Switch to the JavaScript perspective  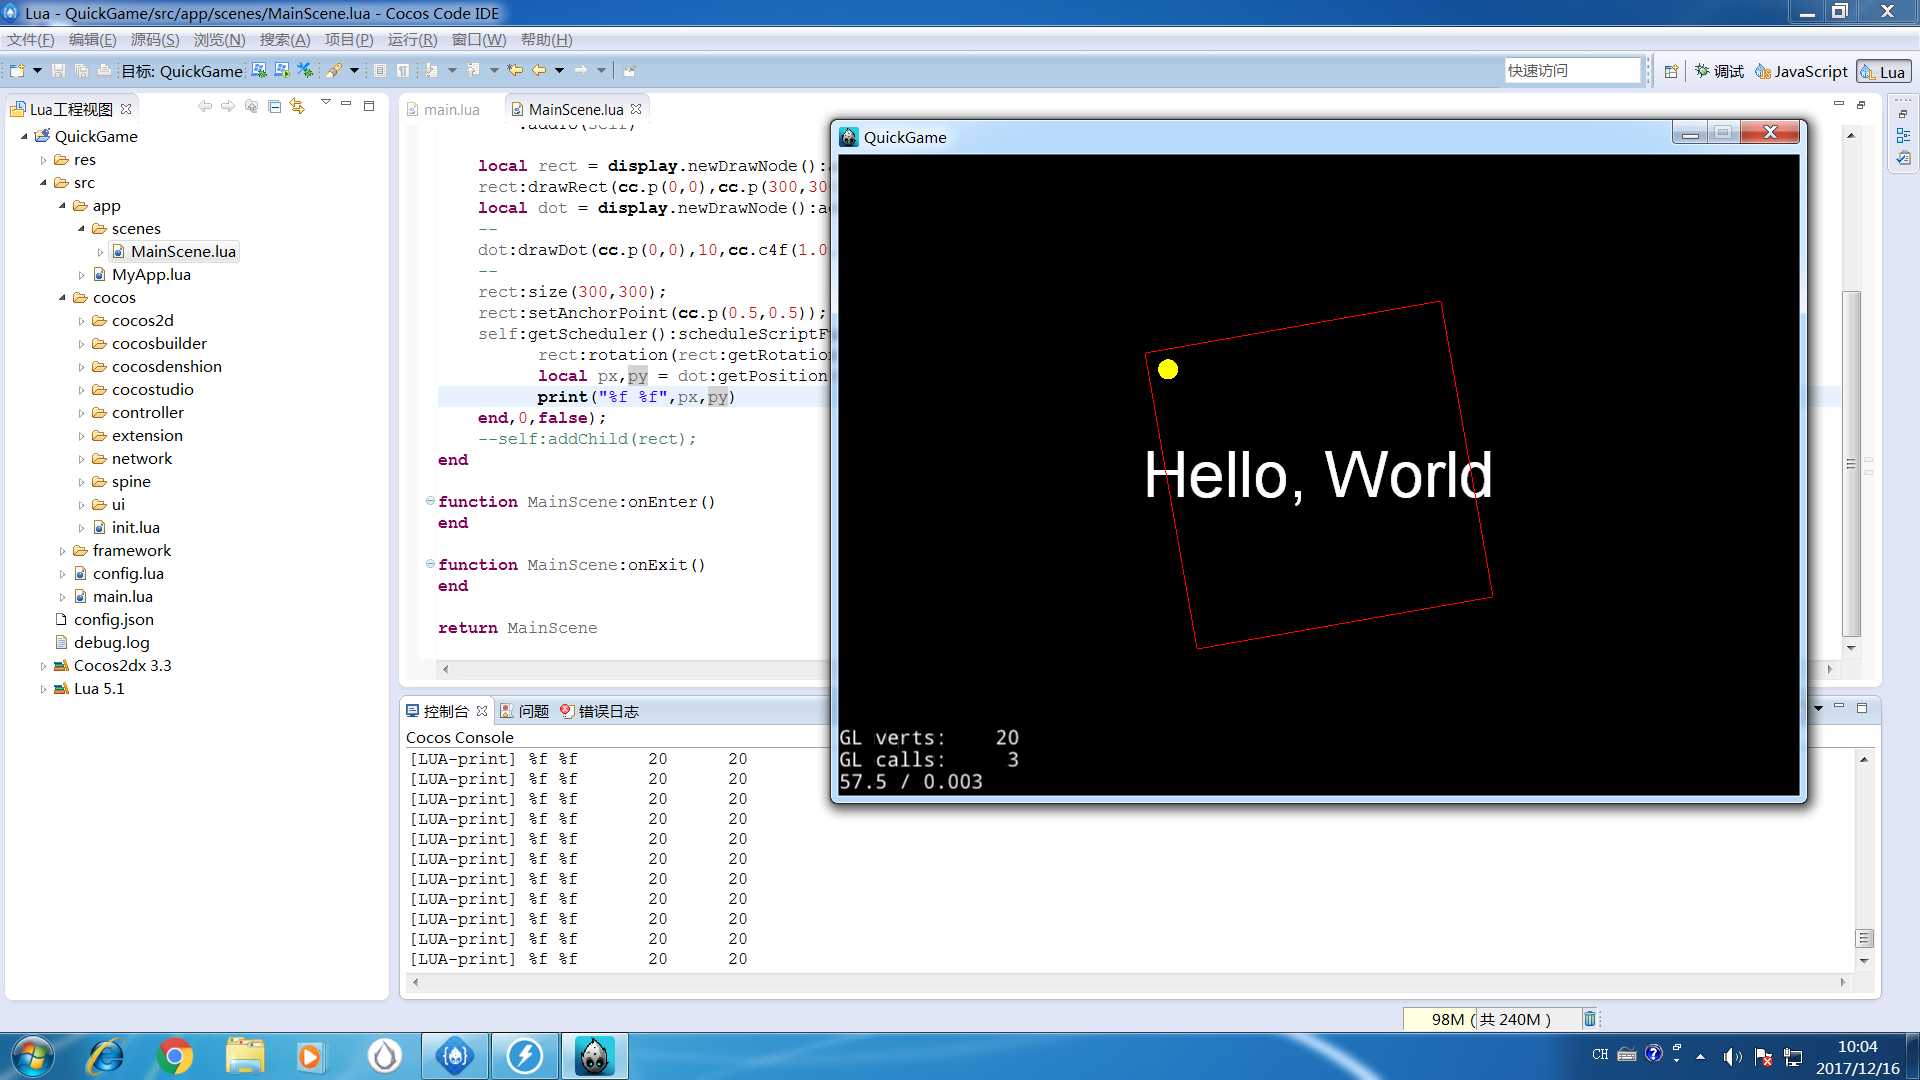[x=1801, y=71]
